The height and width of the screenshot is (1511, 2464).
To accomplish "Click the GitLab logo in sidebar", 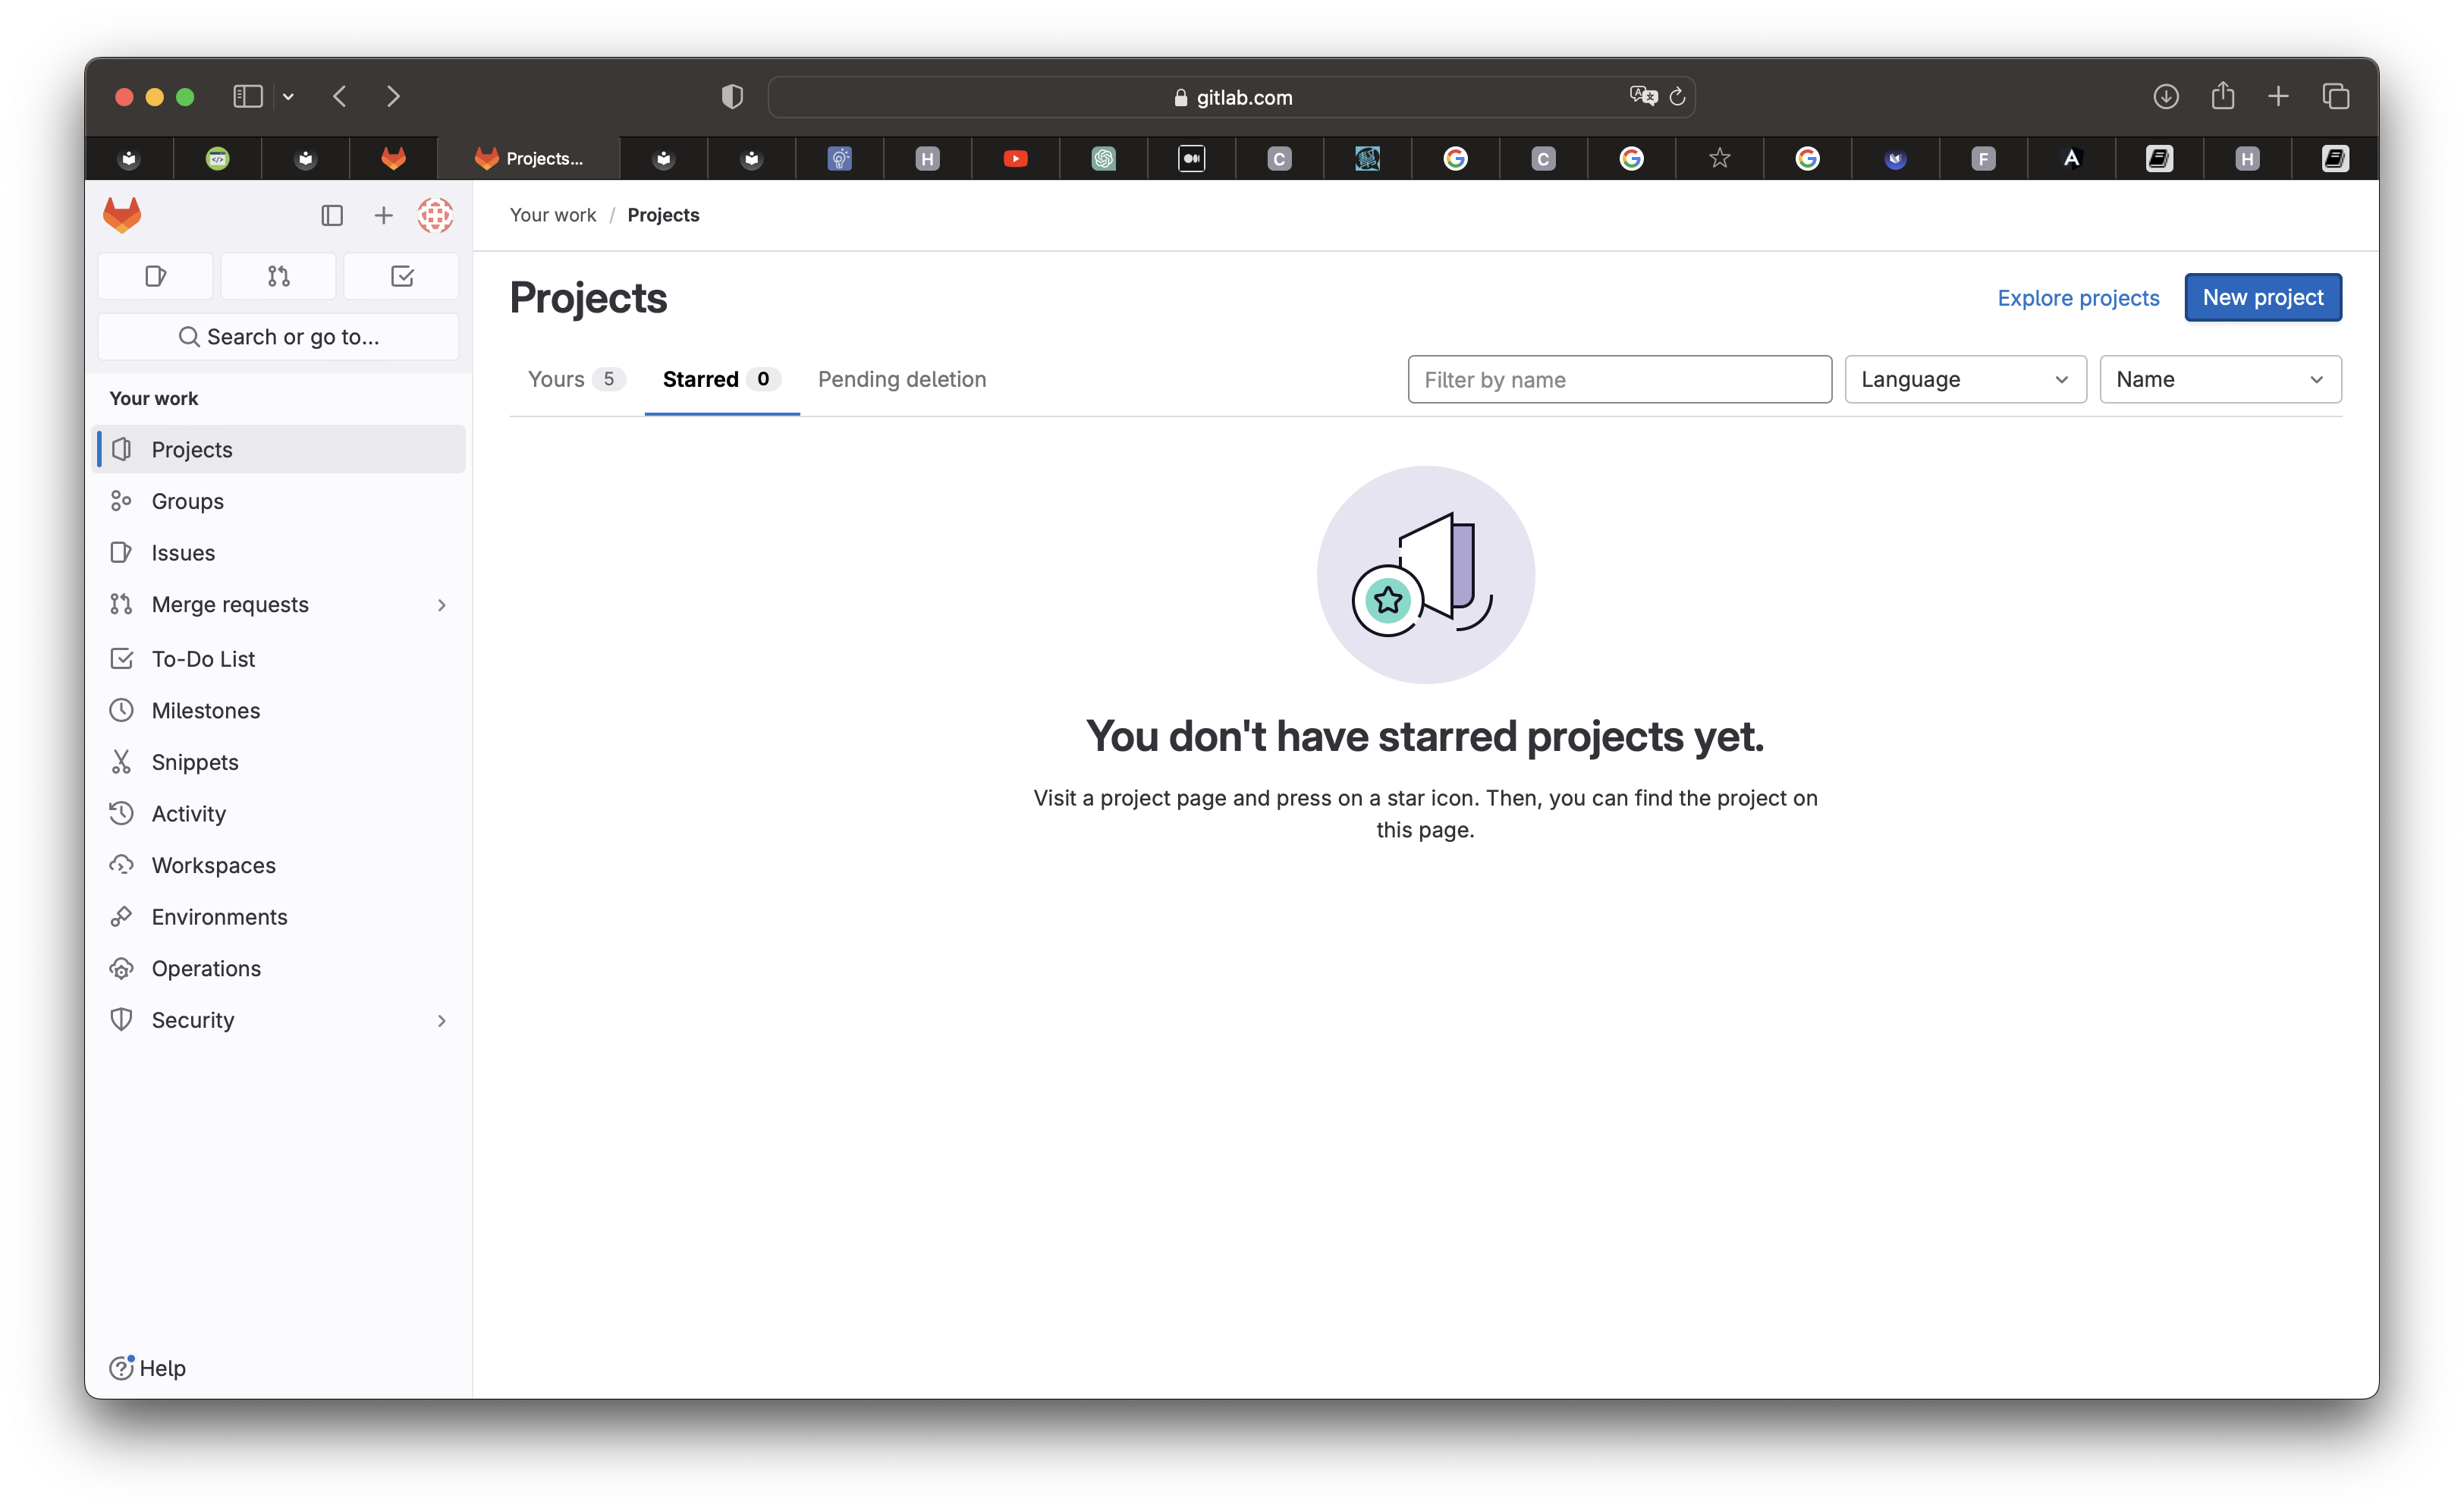I will coord(122,215).
